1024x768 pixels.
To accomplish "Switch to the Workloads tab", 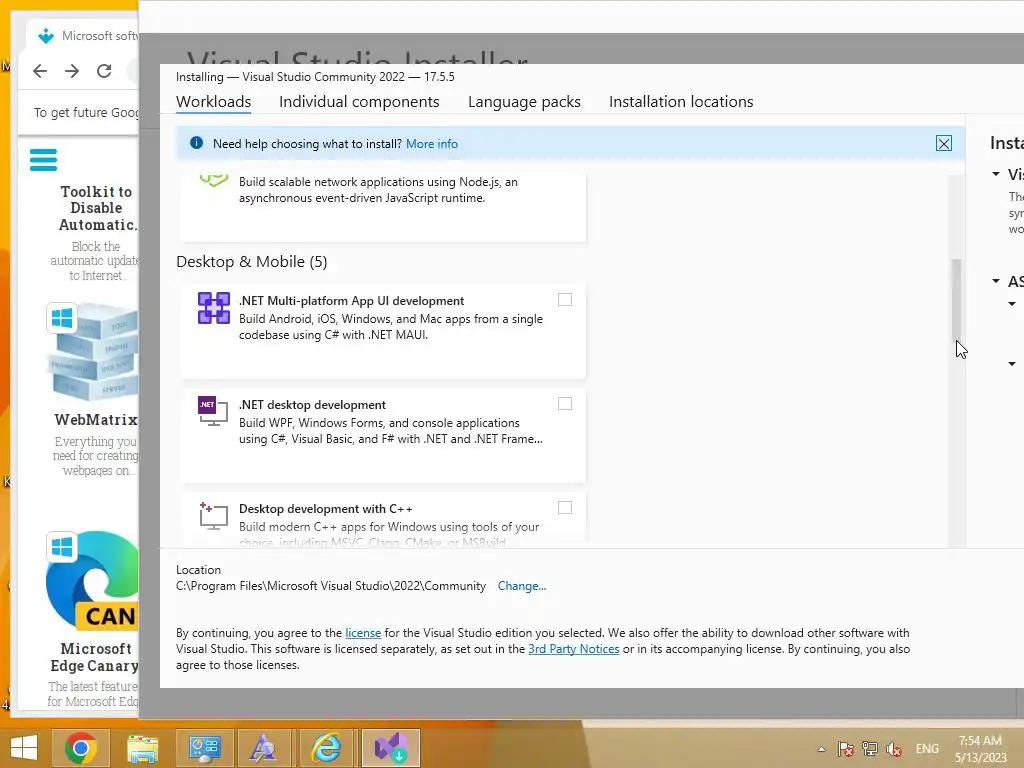I will pyautogui.click(x=214, y=102).
